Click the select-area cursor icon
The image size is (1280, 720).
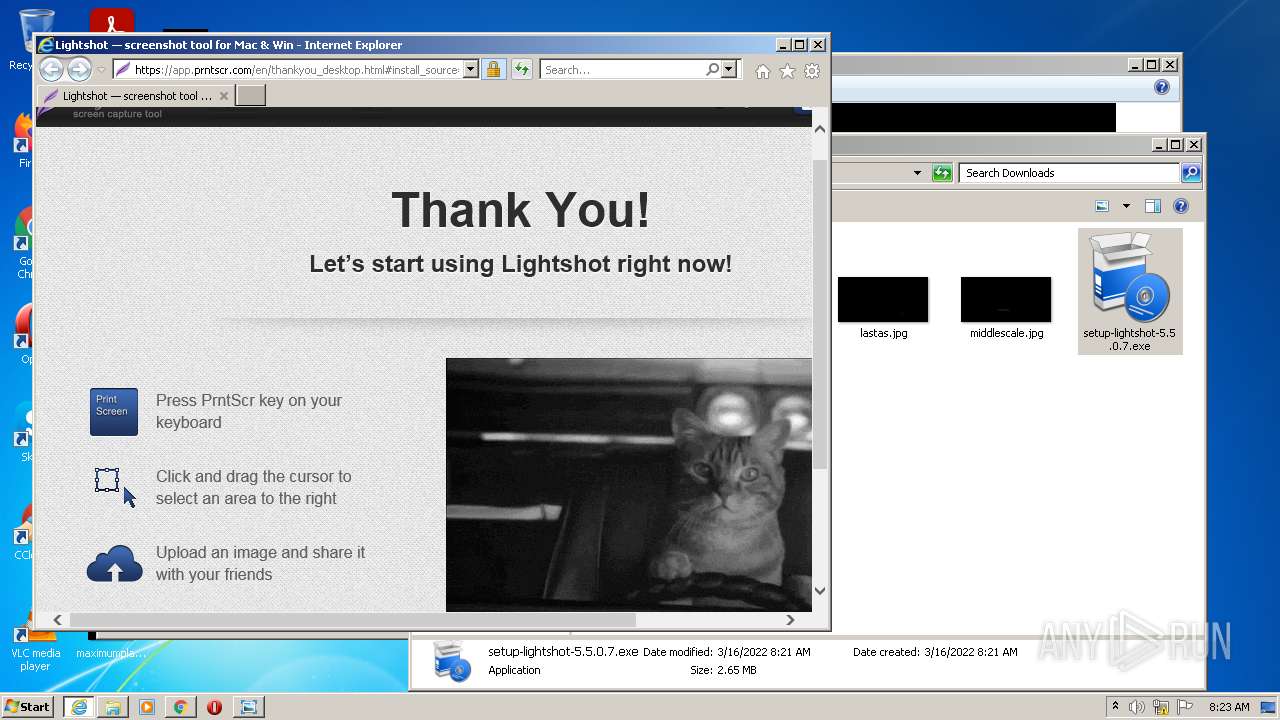[x=115, y=487]
